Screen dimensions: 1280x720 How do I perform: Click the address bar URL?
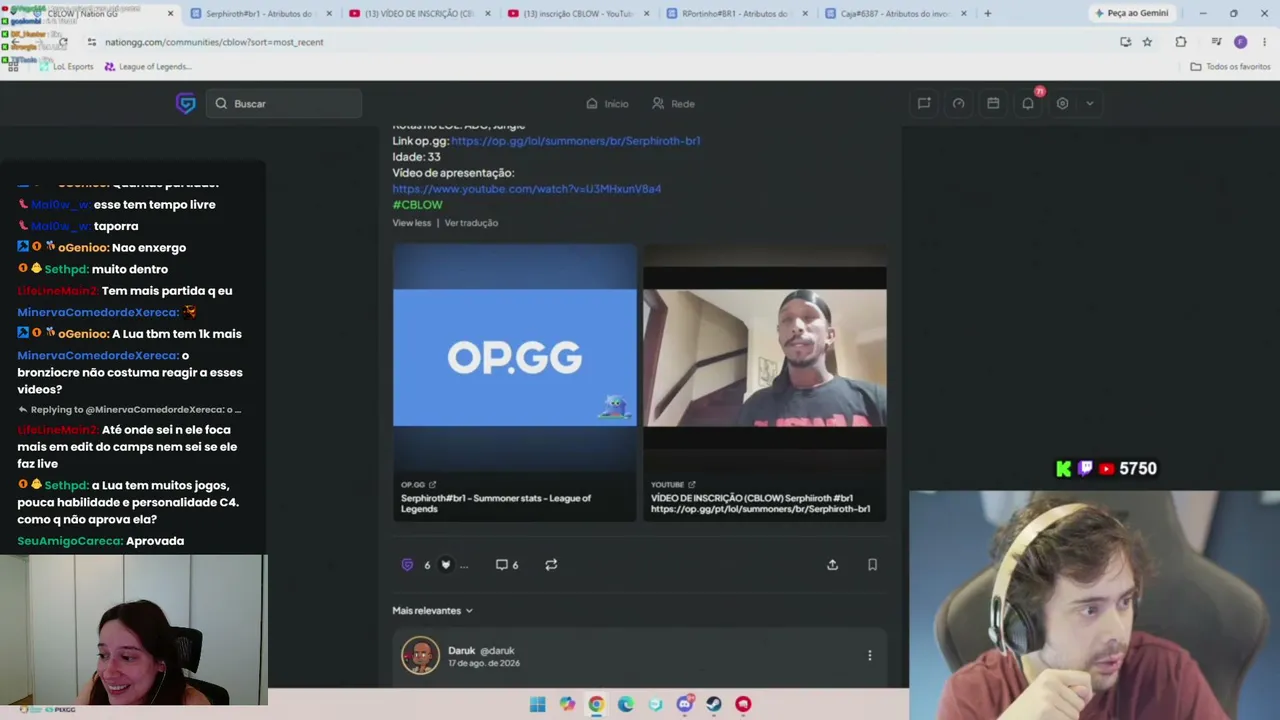coord(214,42)
